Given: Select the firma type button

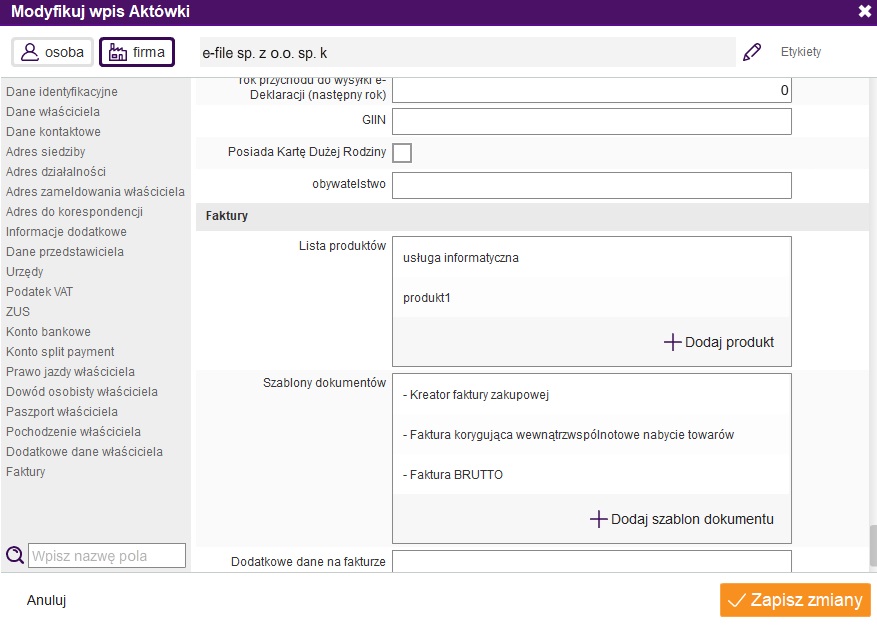Looking at the screenshot, I should tap(136, 52).
